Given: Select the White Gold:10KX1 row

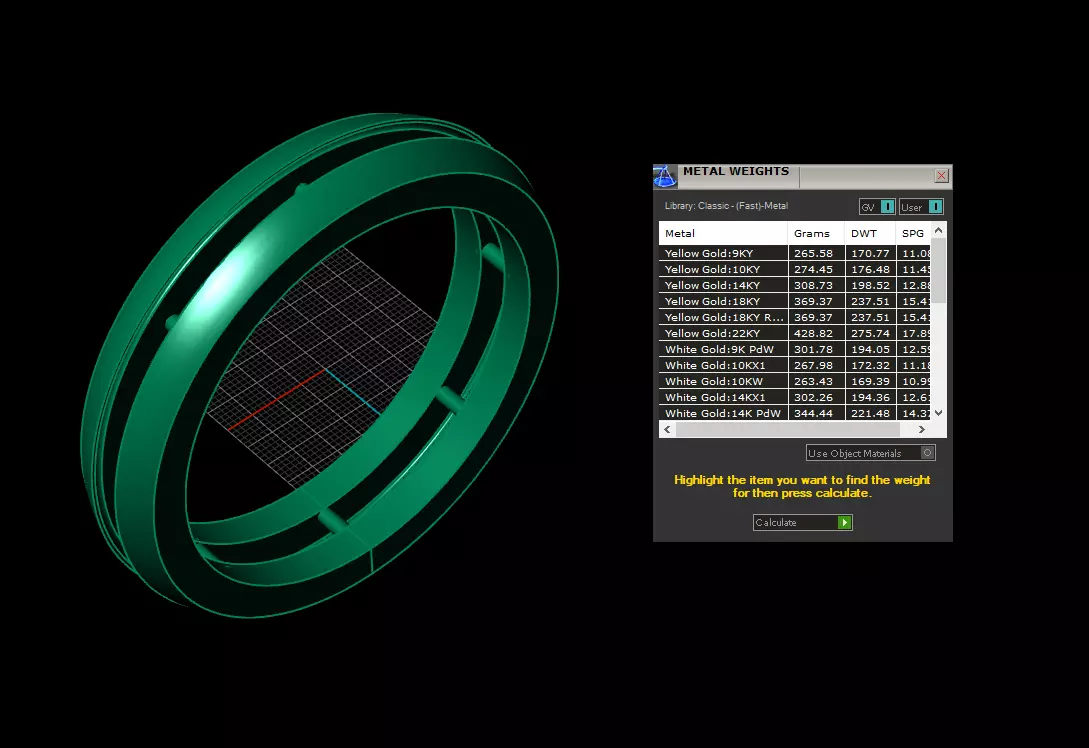Looking at the screenshot, I should [795, 365].
